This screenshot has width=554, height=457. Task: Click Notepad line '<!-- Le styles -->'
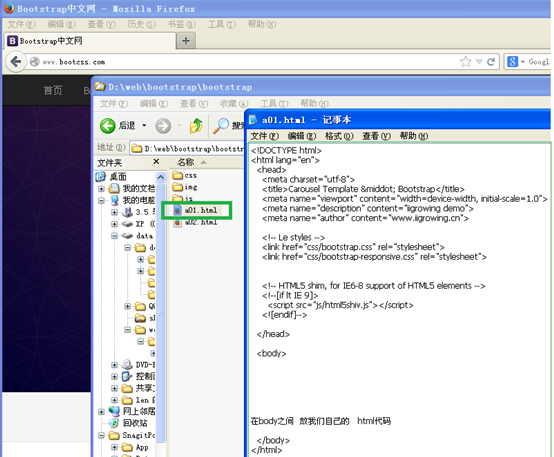pos(293,238)
